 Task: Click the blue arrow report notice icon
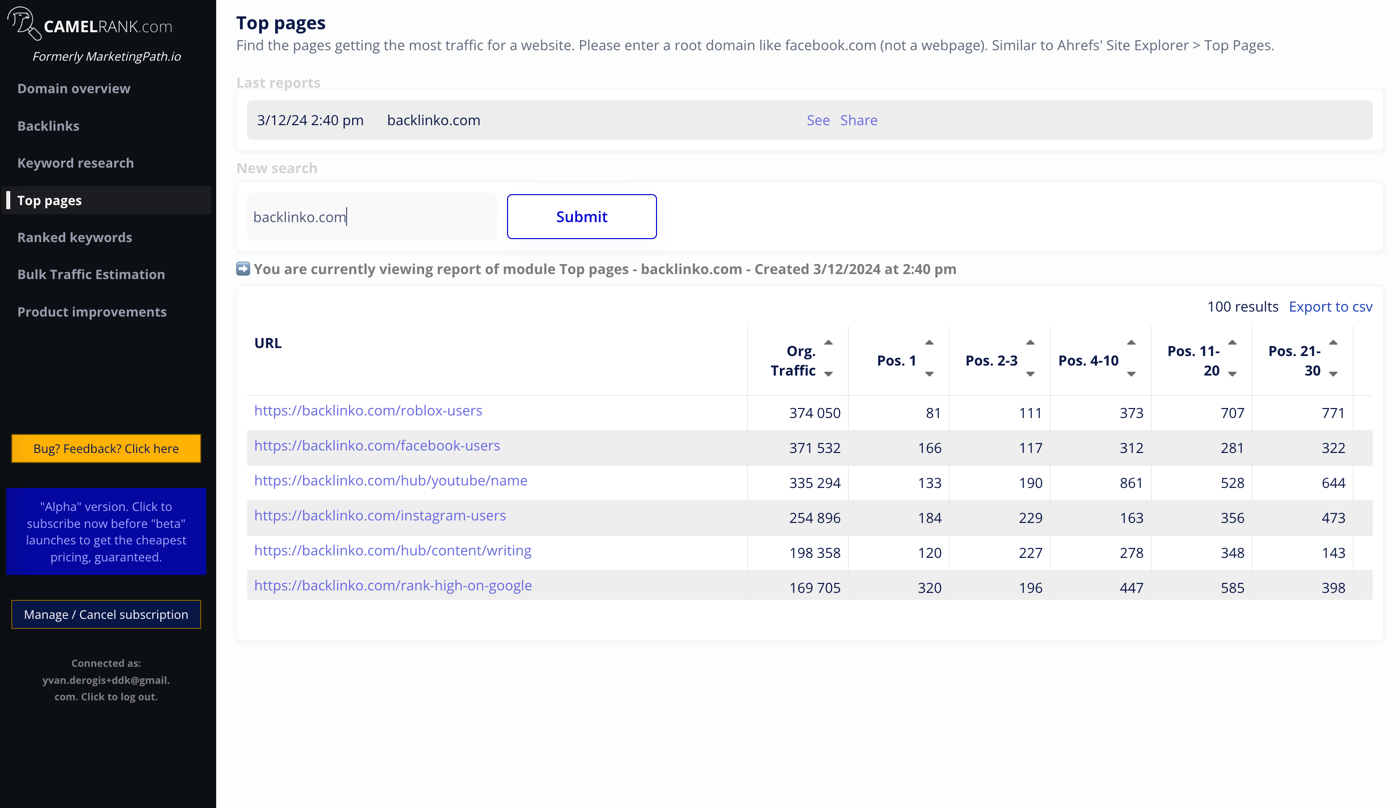[243, 268]
